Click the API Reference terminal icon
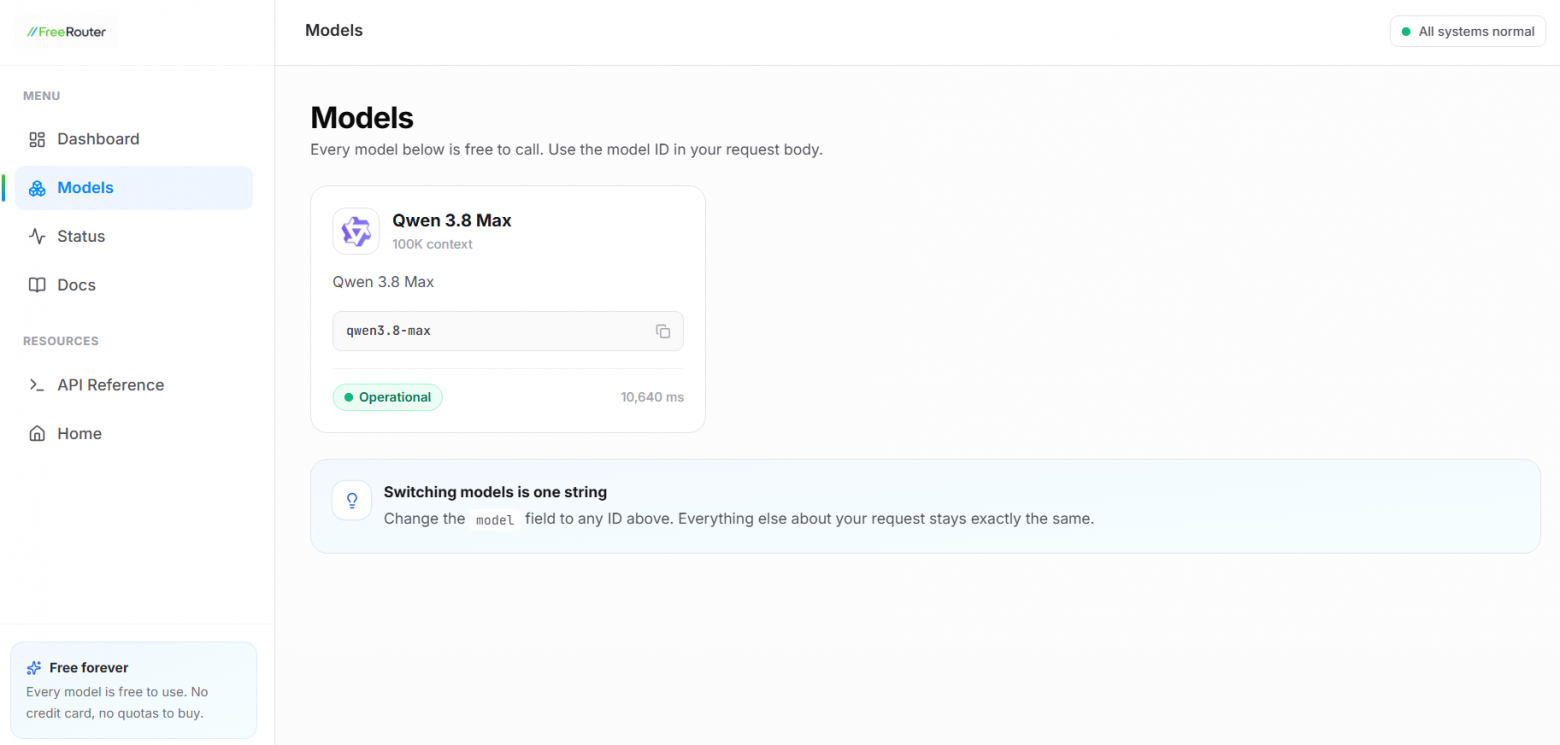 click(x=37, y=385)
